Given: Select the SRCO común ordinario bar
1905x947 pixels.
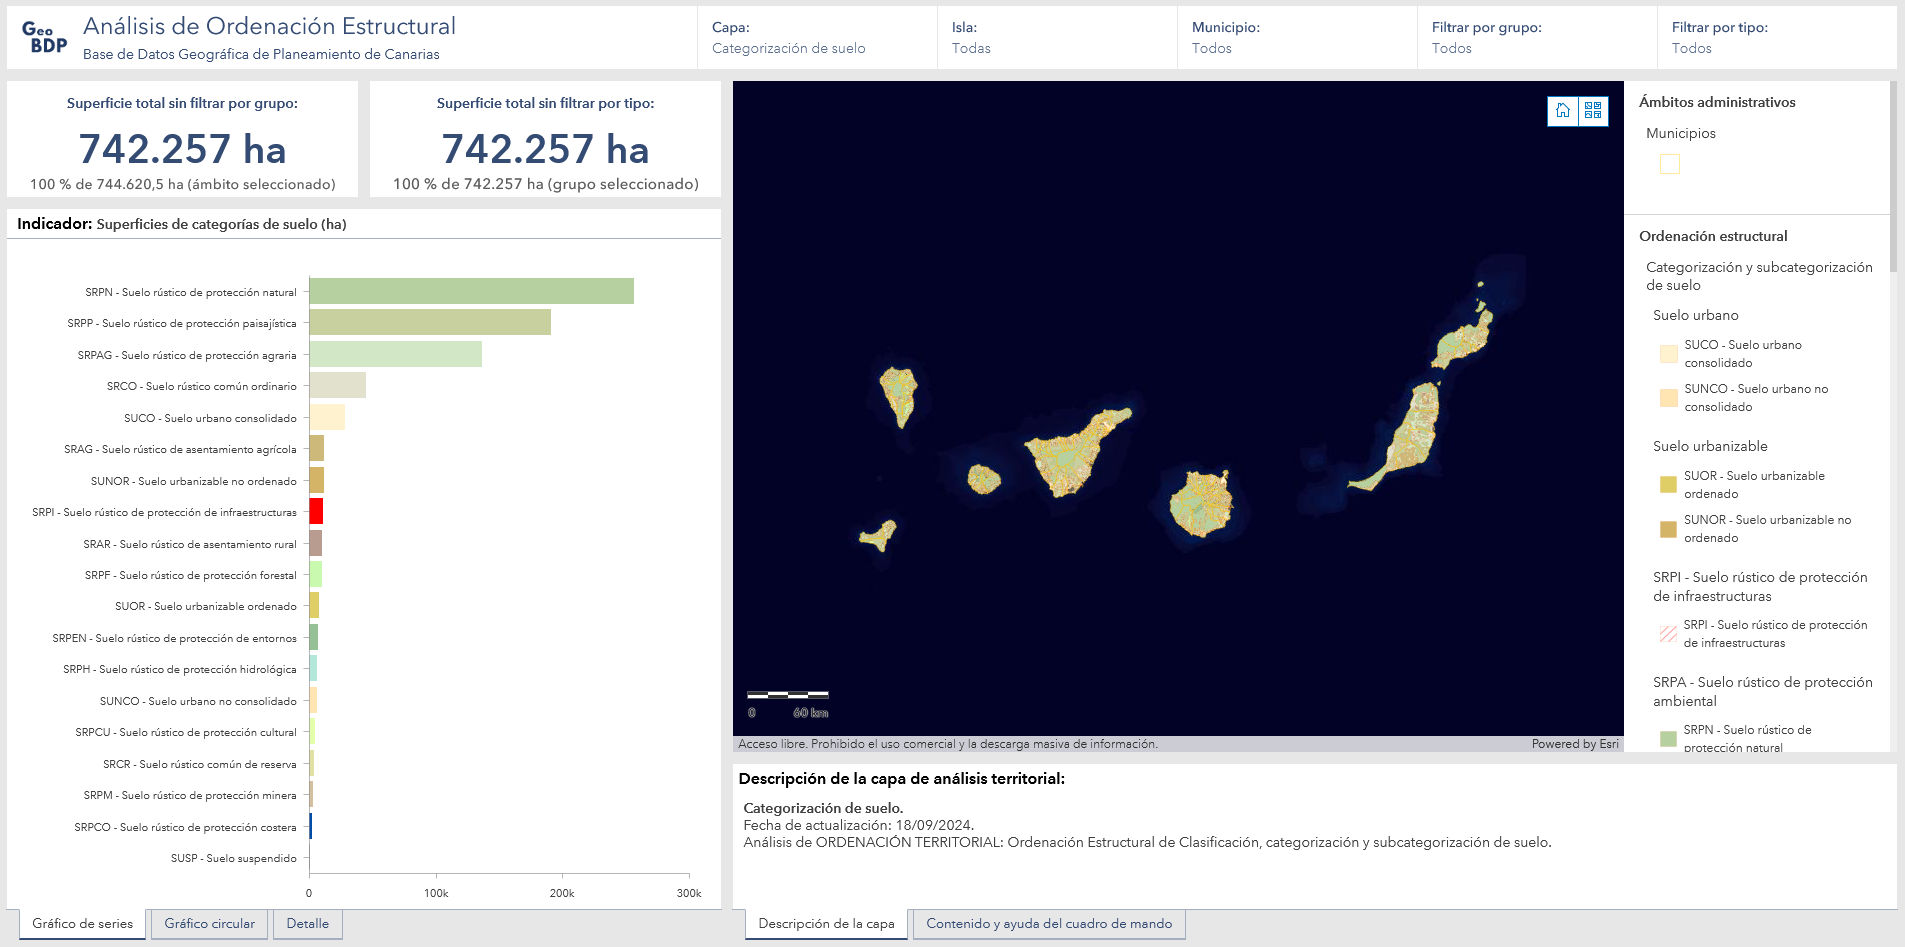Looking at the screenshot, I should (x=338, y=385).
